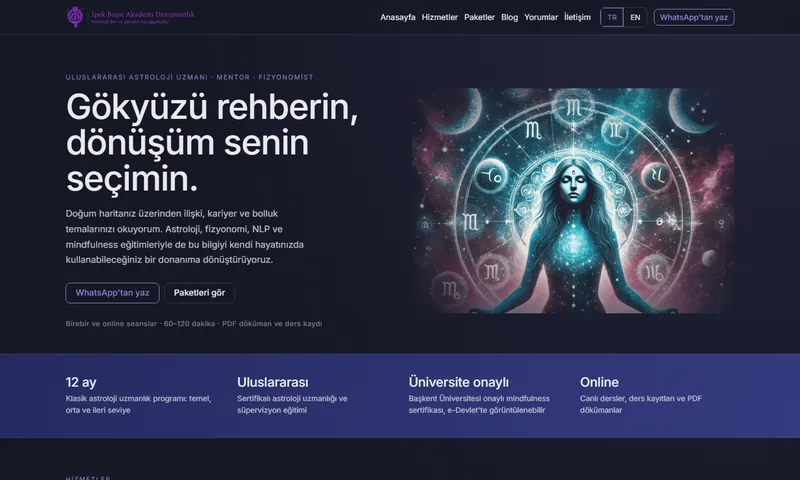
Task: Open İletişim in the header menu
Action: coord(577,17)
